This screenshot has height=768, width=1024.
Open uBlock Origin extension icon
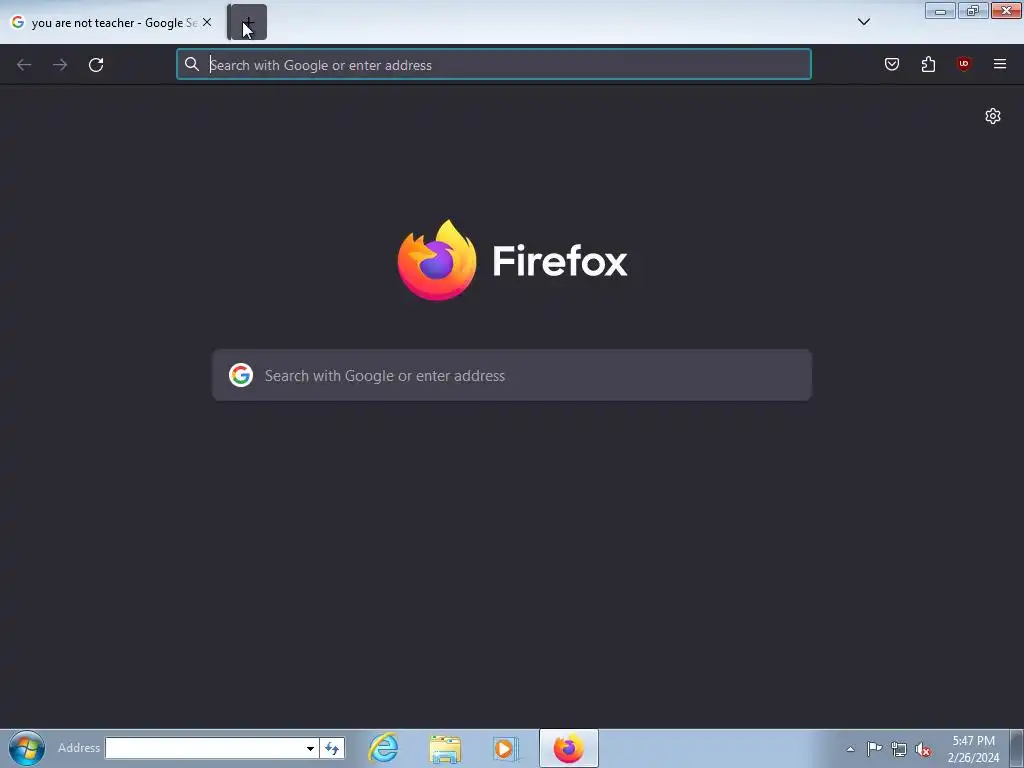coord(963,64)
